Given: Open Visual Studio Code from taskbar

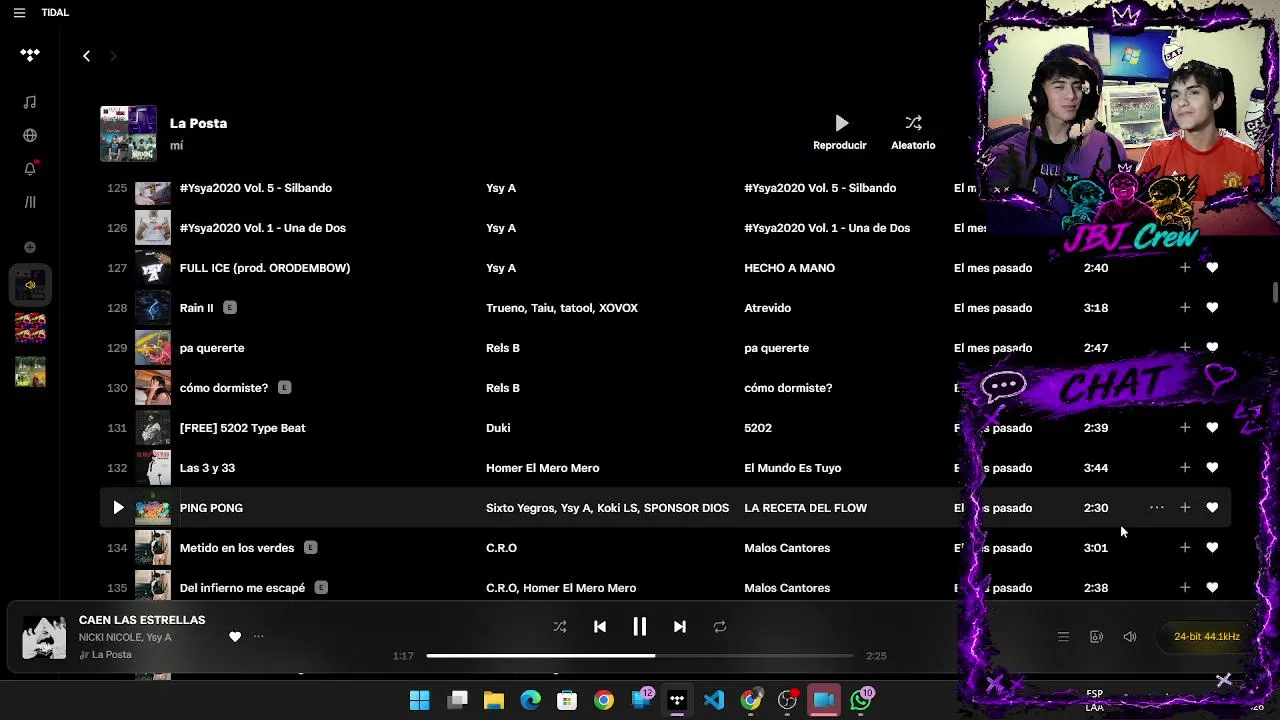Looking at the screenshot, I should 714,700.
